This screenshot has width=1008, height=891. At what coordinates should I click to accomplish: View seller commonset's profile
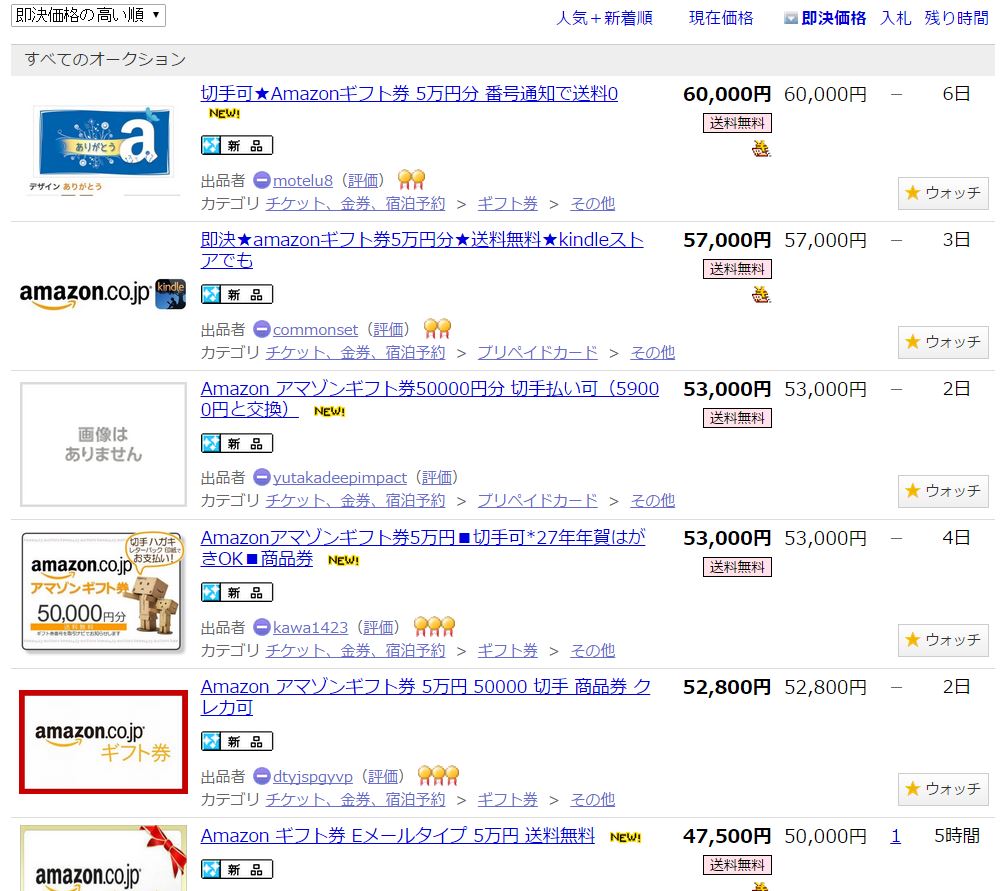coord(315,330)
